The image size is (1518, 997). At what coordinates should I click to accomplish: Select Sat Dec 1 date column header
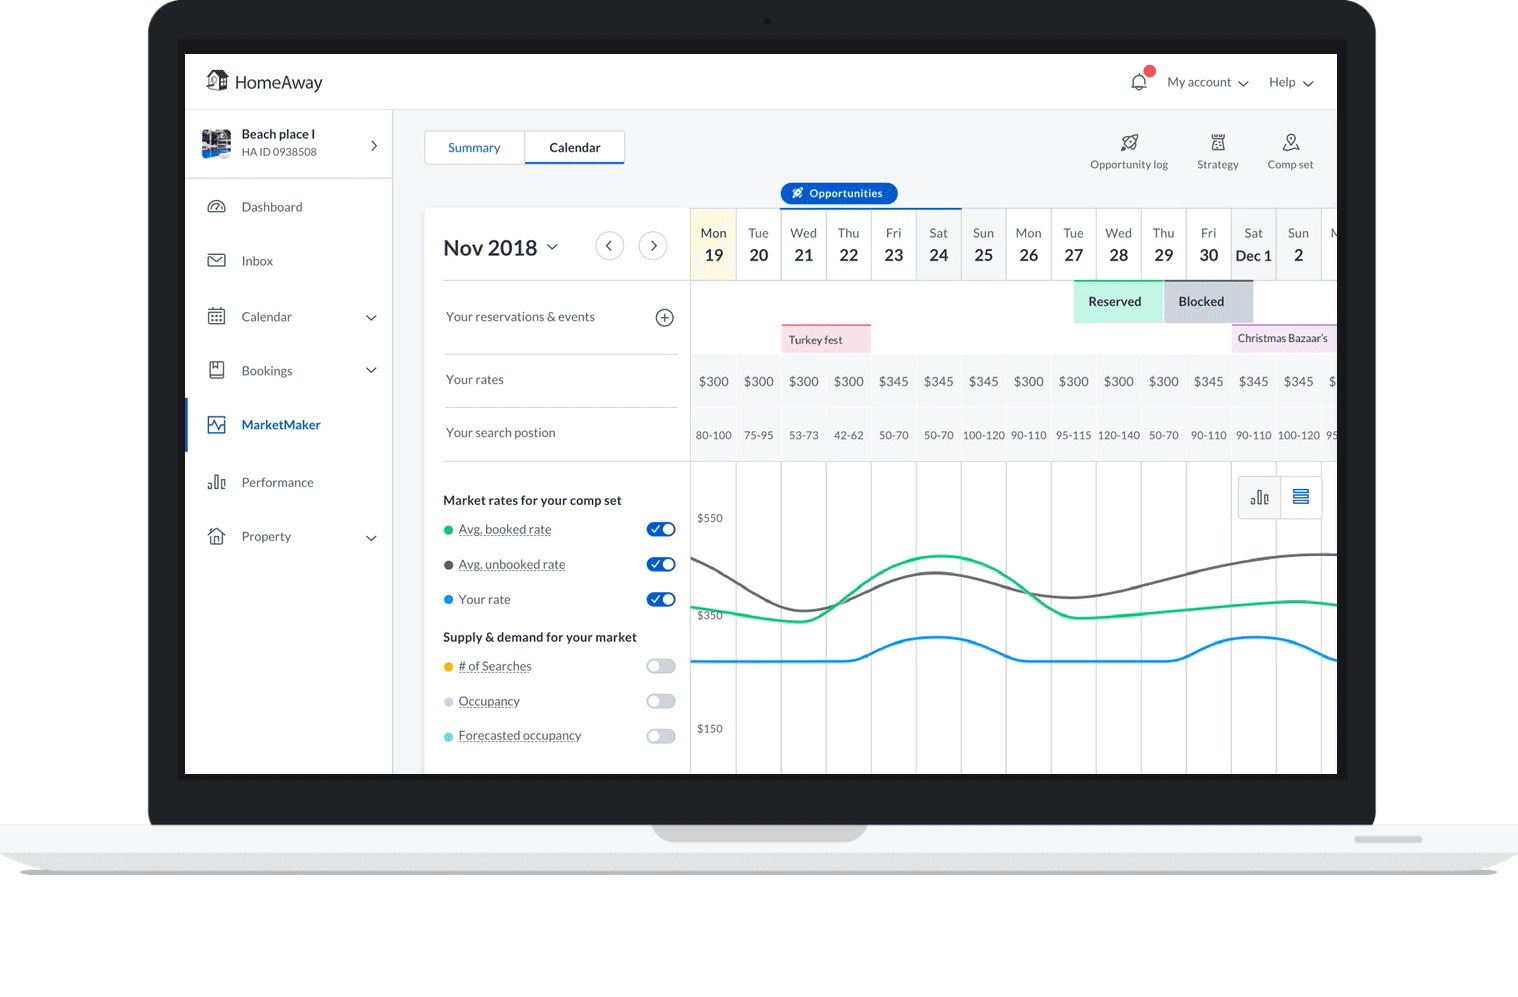[1254, 244]
